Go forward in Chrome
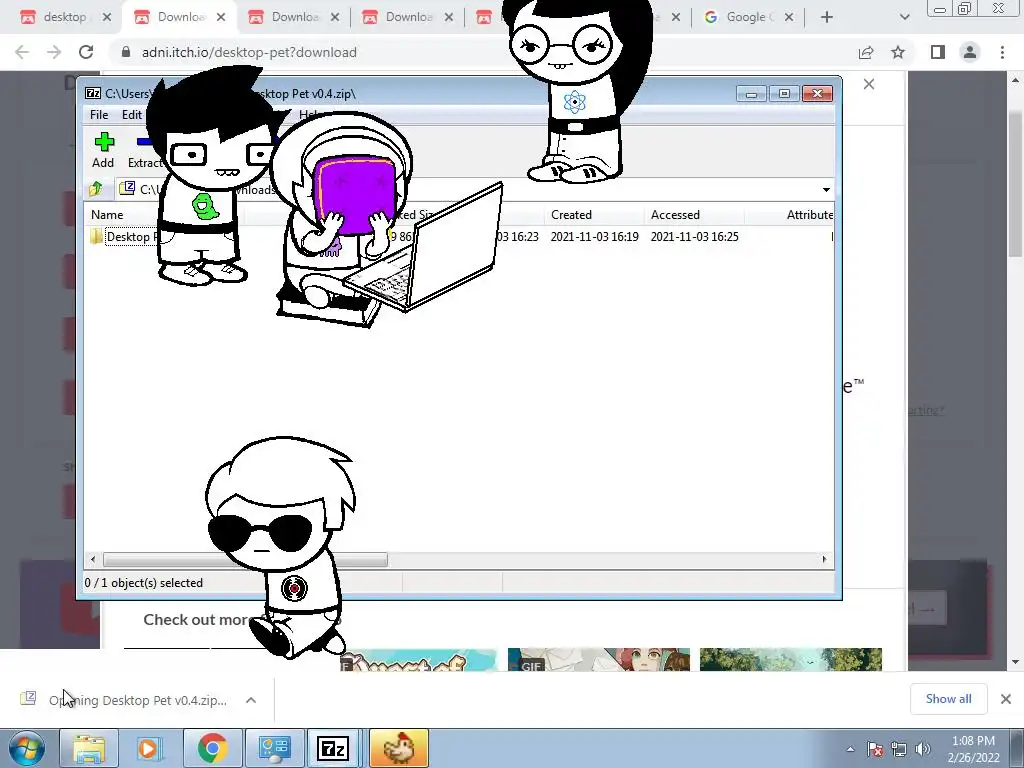The height and width of the screenshot is (768, 1024). coord(54,52)
